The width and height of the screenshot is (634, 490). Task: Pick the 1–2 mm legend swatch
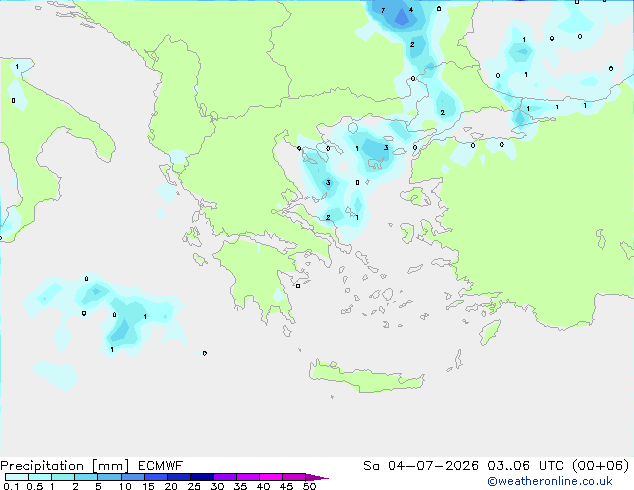(63, 477)
